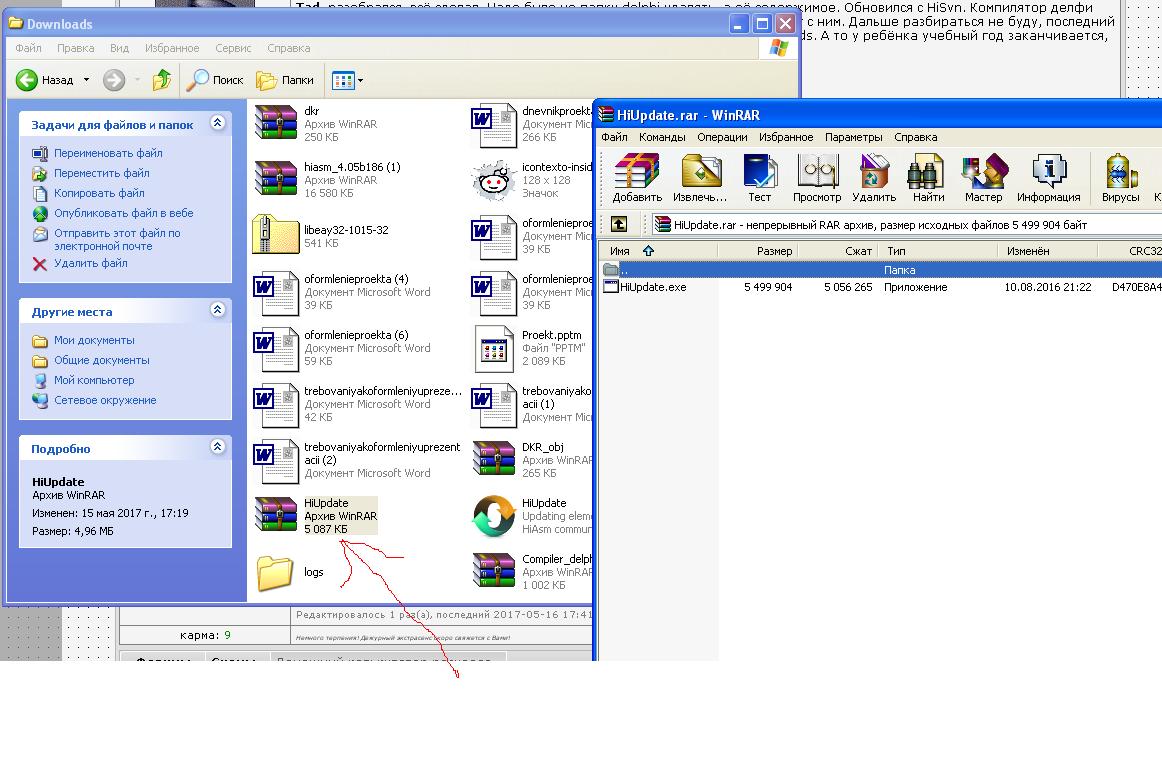The height and width of the screenshot is (784, 1162).
Task: Open Search (Поиск) in Explorer toolbar
Action: [214, 80]
